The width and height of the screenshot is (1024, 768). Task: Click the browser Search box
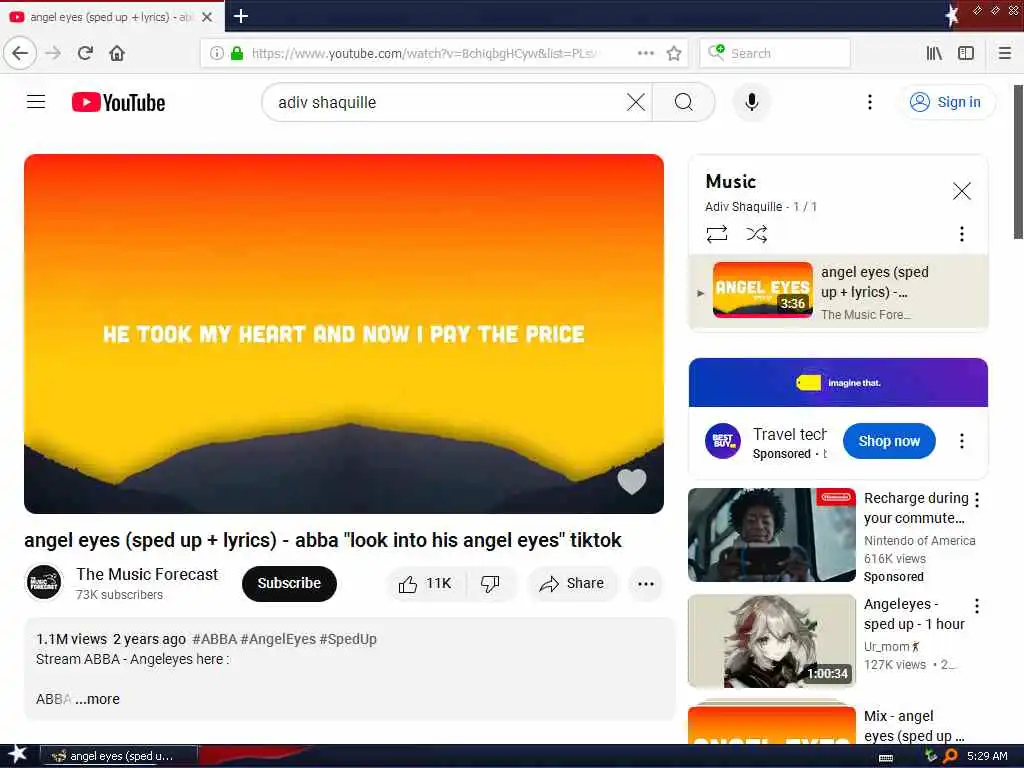[775, 53]
